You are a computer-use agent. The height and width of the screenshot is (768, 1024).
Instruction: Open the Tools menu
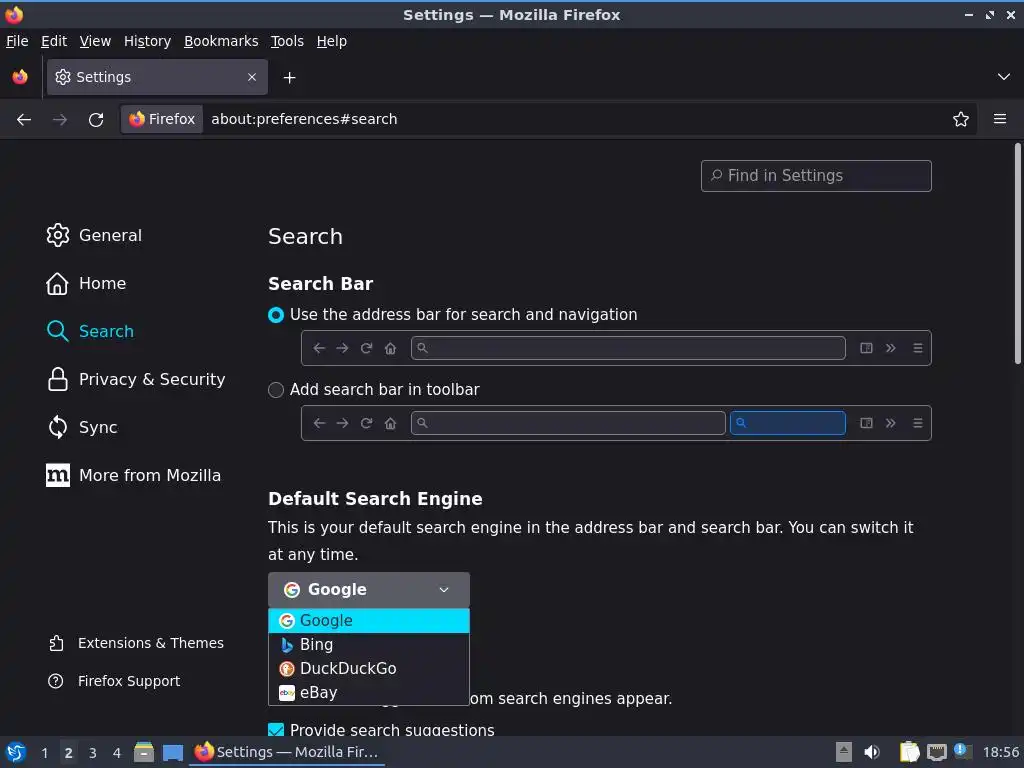tap(287, 41)
